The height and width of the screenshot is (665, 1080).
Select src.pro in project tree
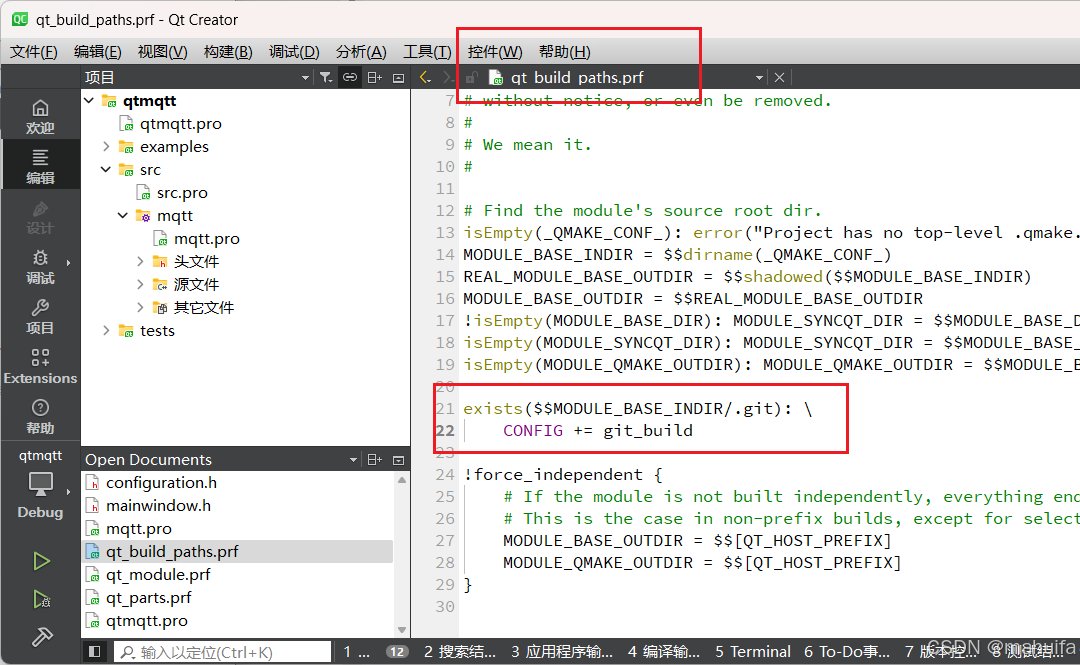pyautogui.click(x=182, y=192)
